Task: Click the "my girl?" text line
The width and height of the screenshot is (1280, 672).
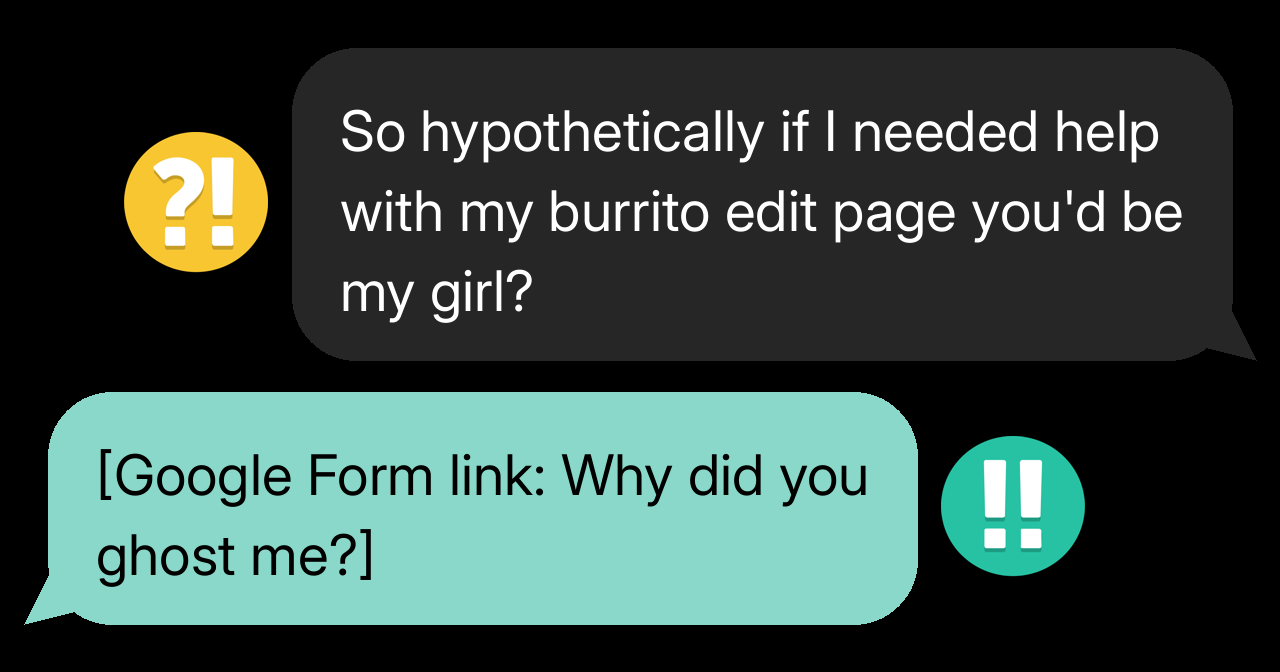Action: tap(434, 293)
